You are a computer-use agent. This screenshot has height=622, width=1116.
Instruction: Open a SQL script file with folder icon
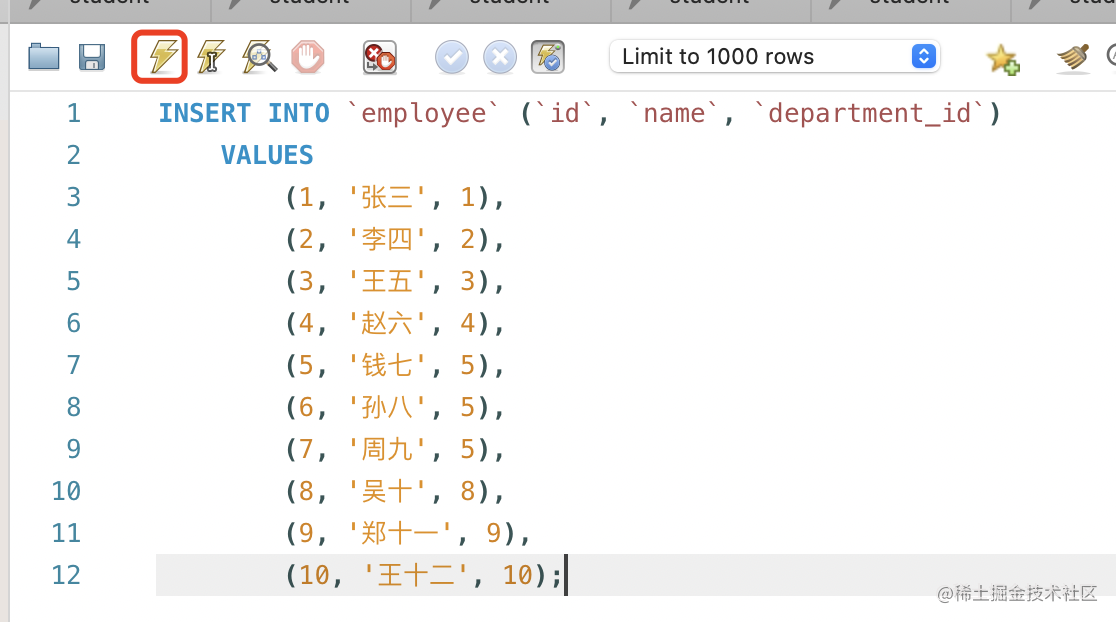pyautogui.click(x=44, y=57)
